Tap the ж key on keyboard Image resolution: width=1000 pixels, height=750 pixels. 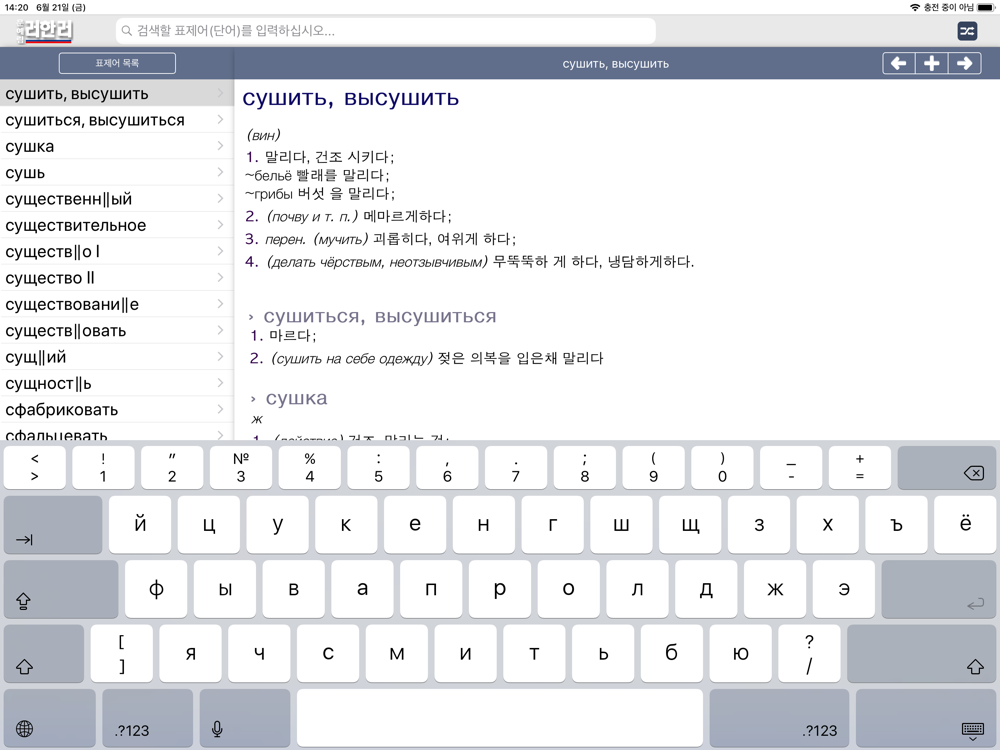(x=775, y=589)
